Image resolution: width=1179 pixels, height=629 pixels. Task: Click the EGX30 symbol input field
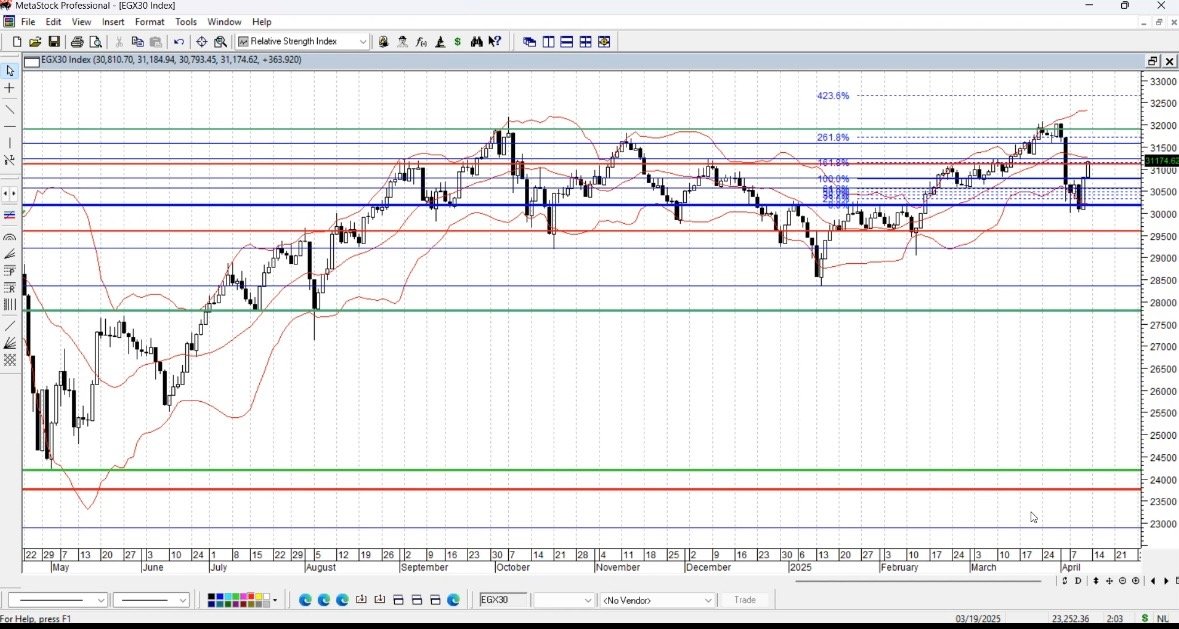503,600
